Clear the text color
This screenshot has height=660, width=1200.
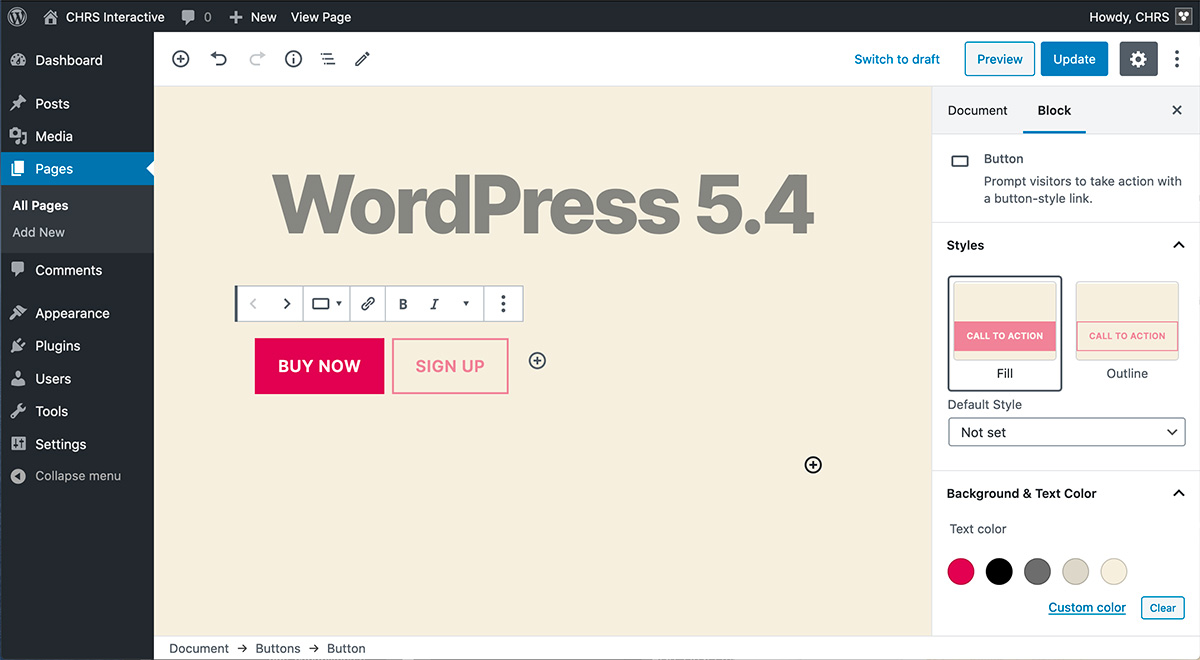click(x=1163, y=608)
